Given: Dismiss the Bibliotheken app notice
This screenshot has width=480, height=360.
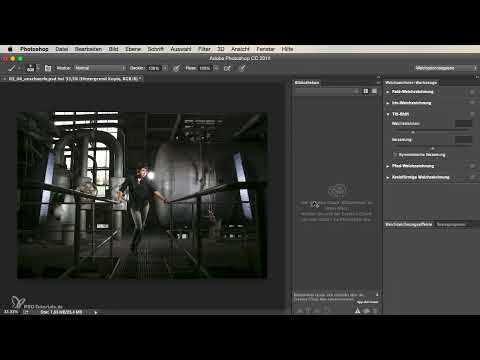Looking at the screenshot, I should (377, 295).
